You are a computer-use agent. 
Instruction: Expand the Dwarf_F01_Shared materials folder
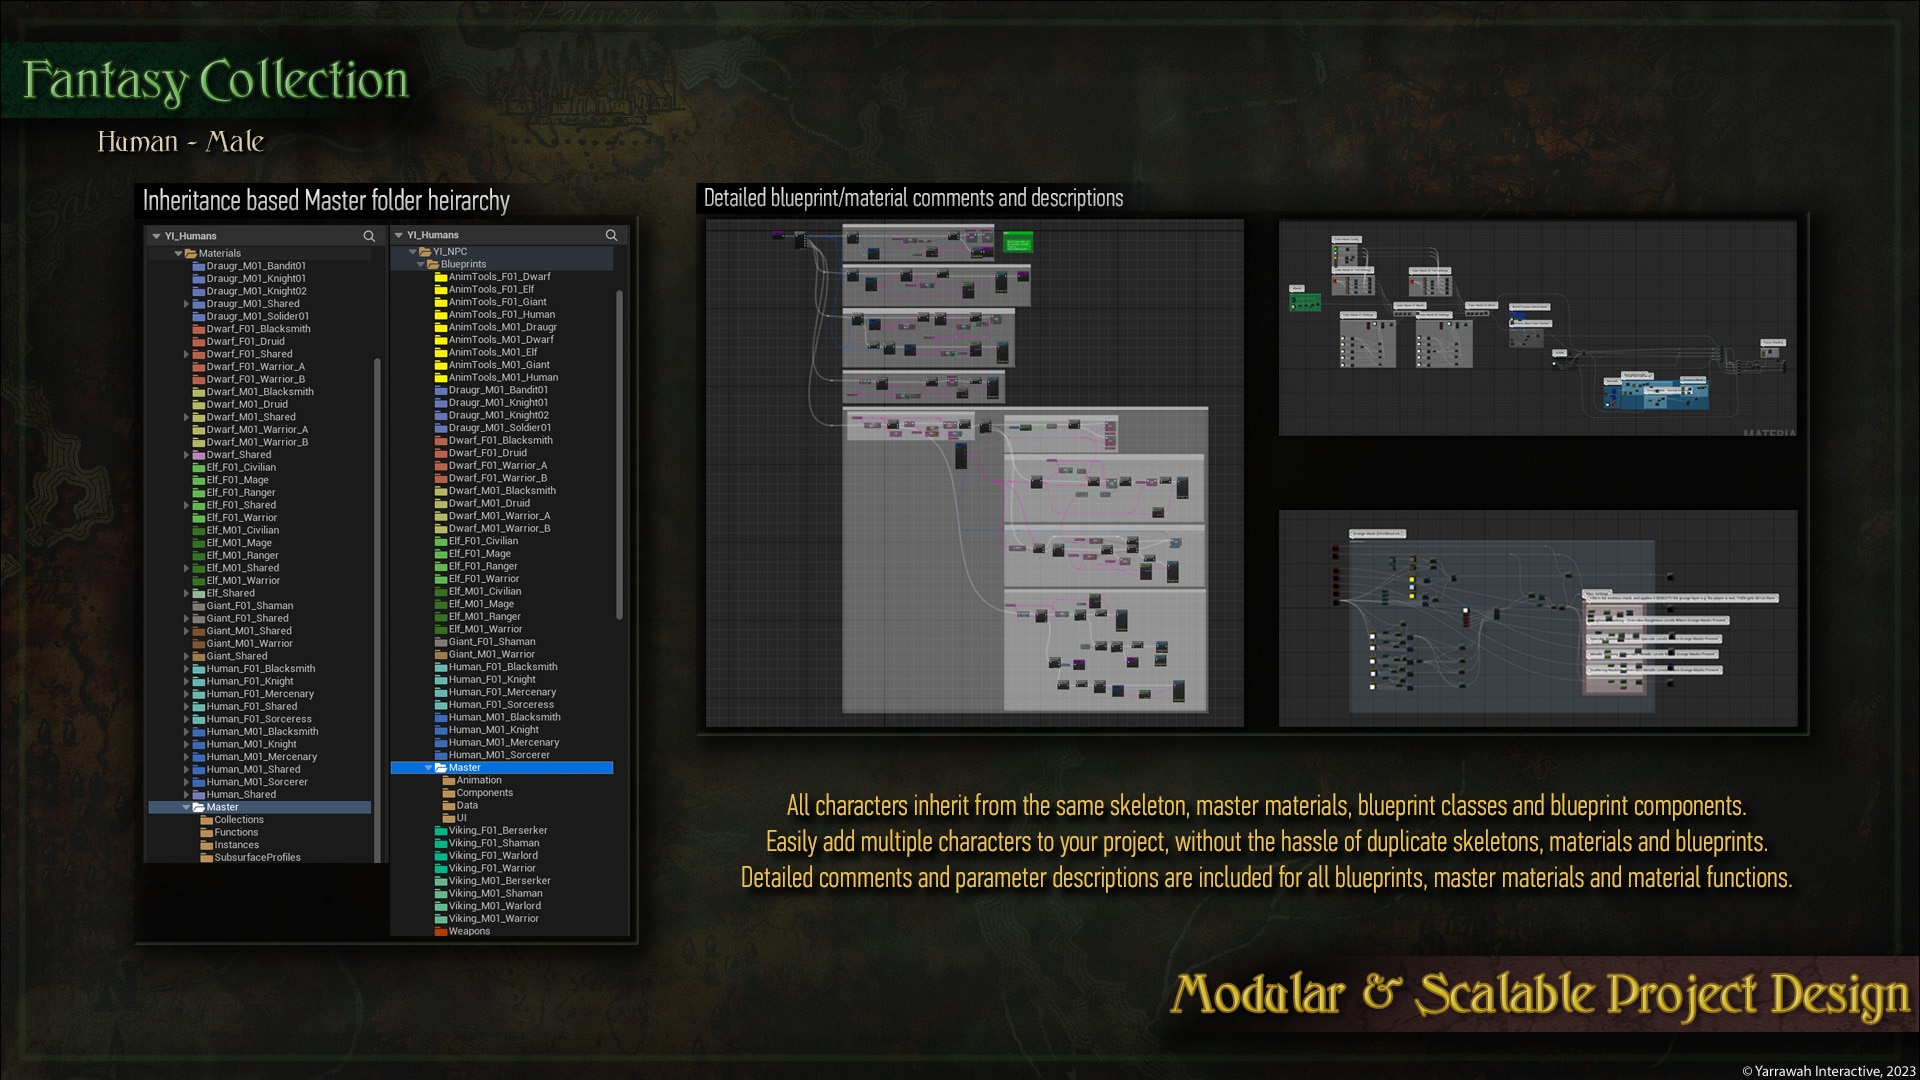pos(185,353)
